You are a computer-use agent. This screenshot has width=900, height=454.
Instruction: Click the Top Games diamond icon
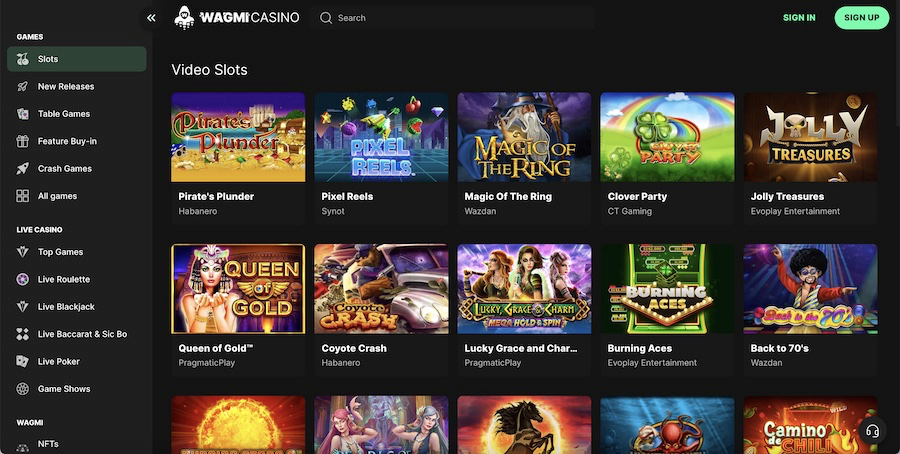click(22, 252)
